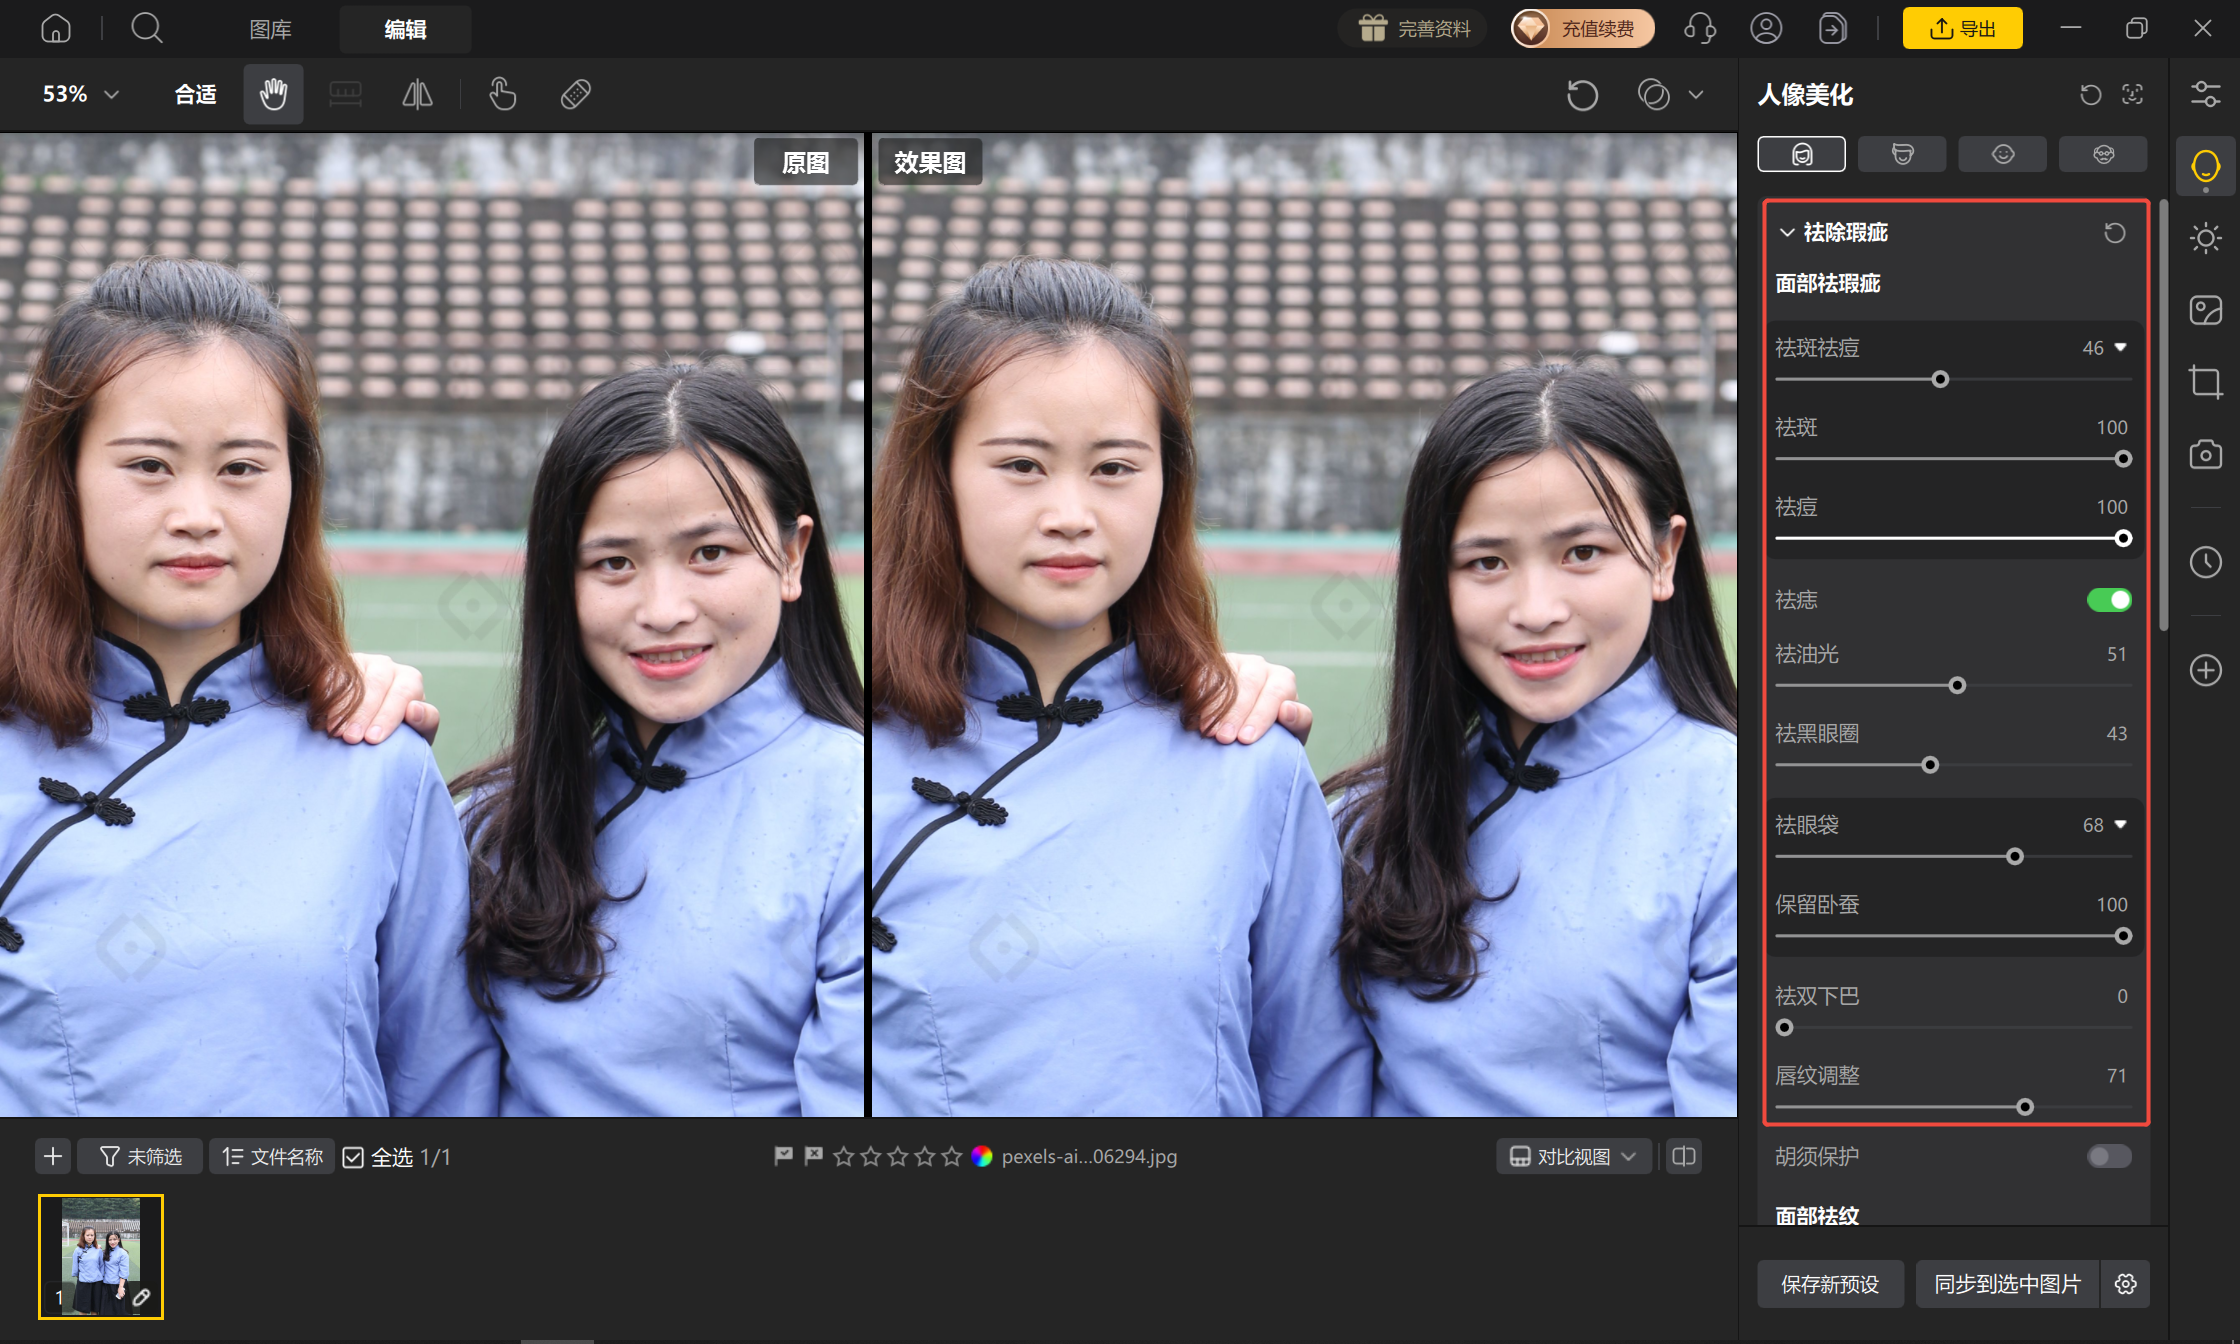This screenshot has height=1344, width=2240.
Task: Select the 编辑 tab
Action: point(405,30)
